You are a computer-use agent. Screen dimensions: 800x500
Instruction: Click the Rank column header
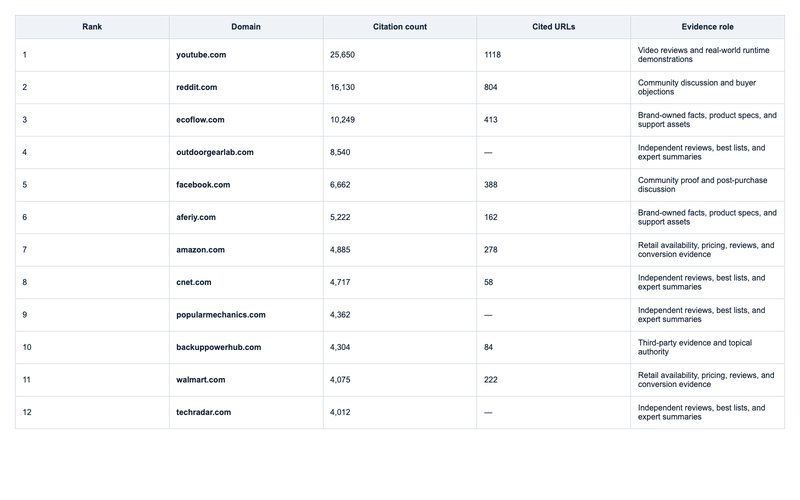pyautogui.click(x=92, y=27)
